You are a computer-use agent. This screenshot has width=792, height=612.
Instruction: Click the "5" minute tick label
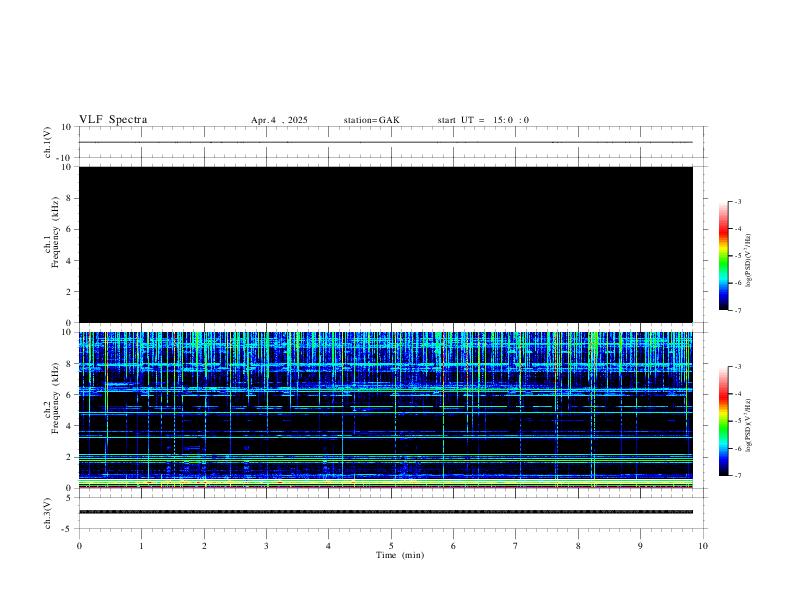click(391, 546)
